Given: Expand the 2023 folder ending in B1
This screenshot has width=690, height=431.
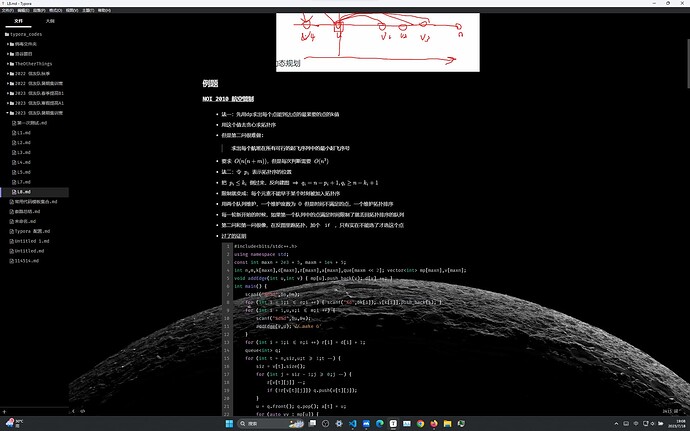Looking at the screenshot, I should 8,93.
